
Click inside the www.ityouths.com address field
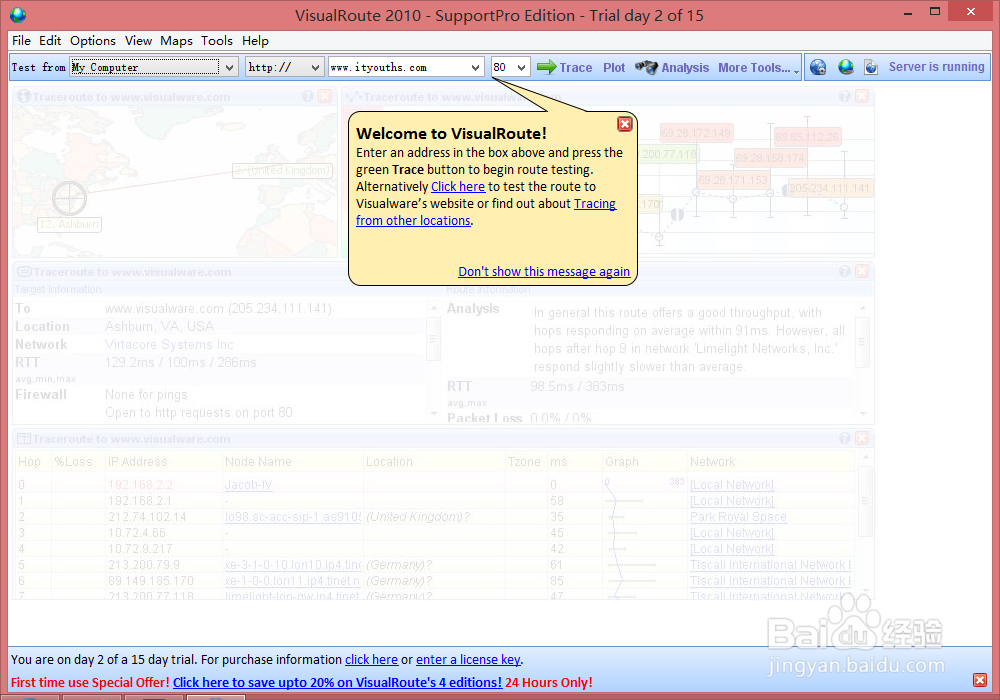coord(397,67)
